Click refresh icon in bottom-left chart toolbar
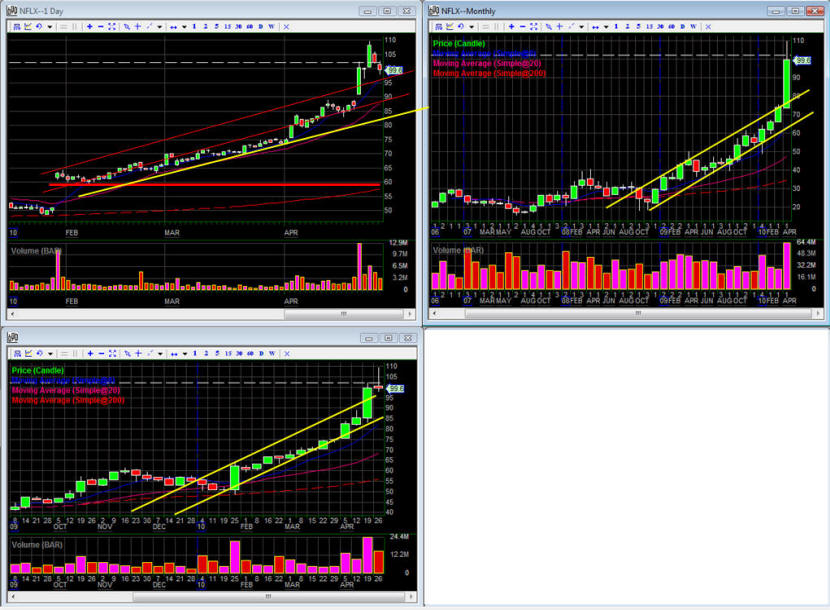This screenshot has height=610, width=830. pos(39,353)
